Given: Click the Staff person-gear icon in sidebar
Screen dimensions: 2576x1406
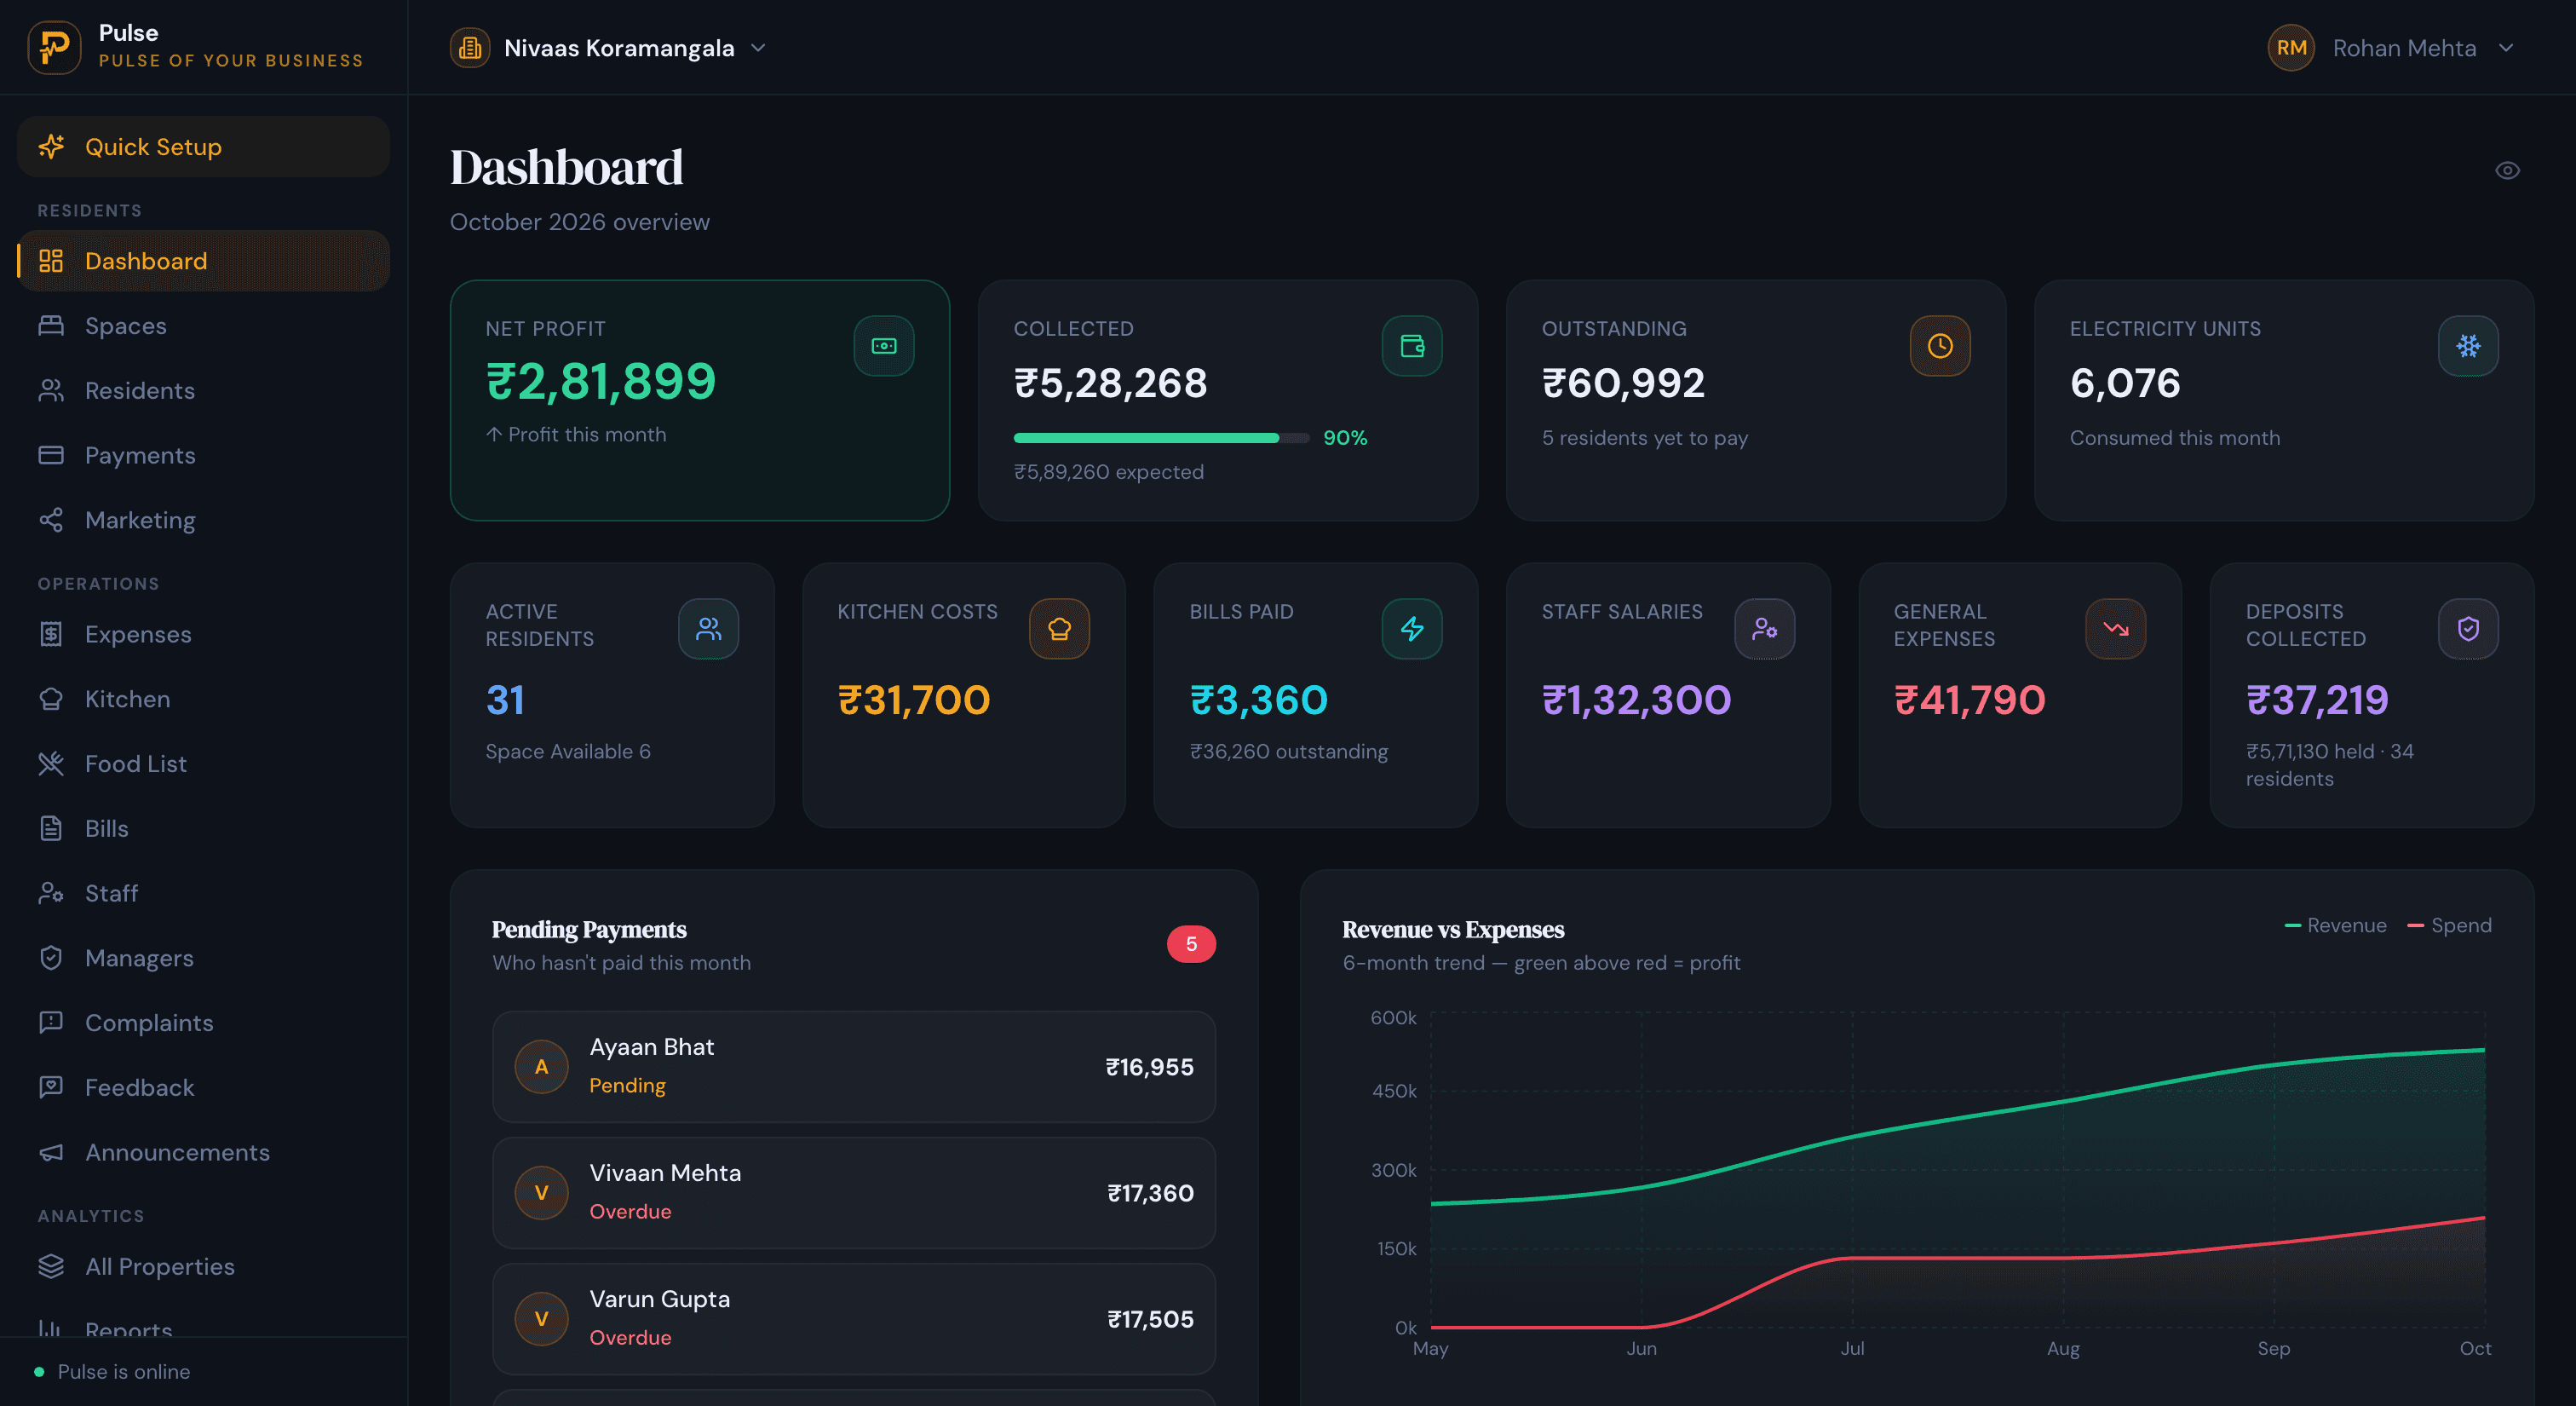Looking at the screenshot, I should coord(51,893).
